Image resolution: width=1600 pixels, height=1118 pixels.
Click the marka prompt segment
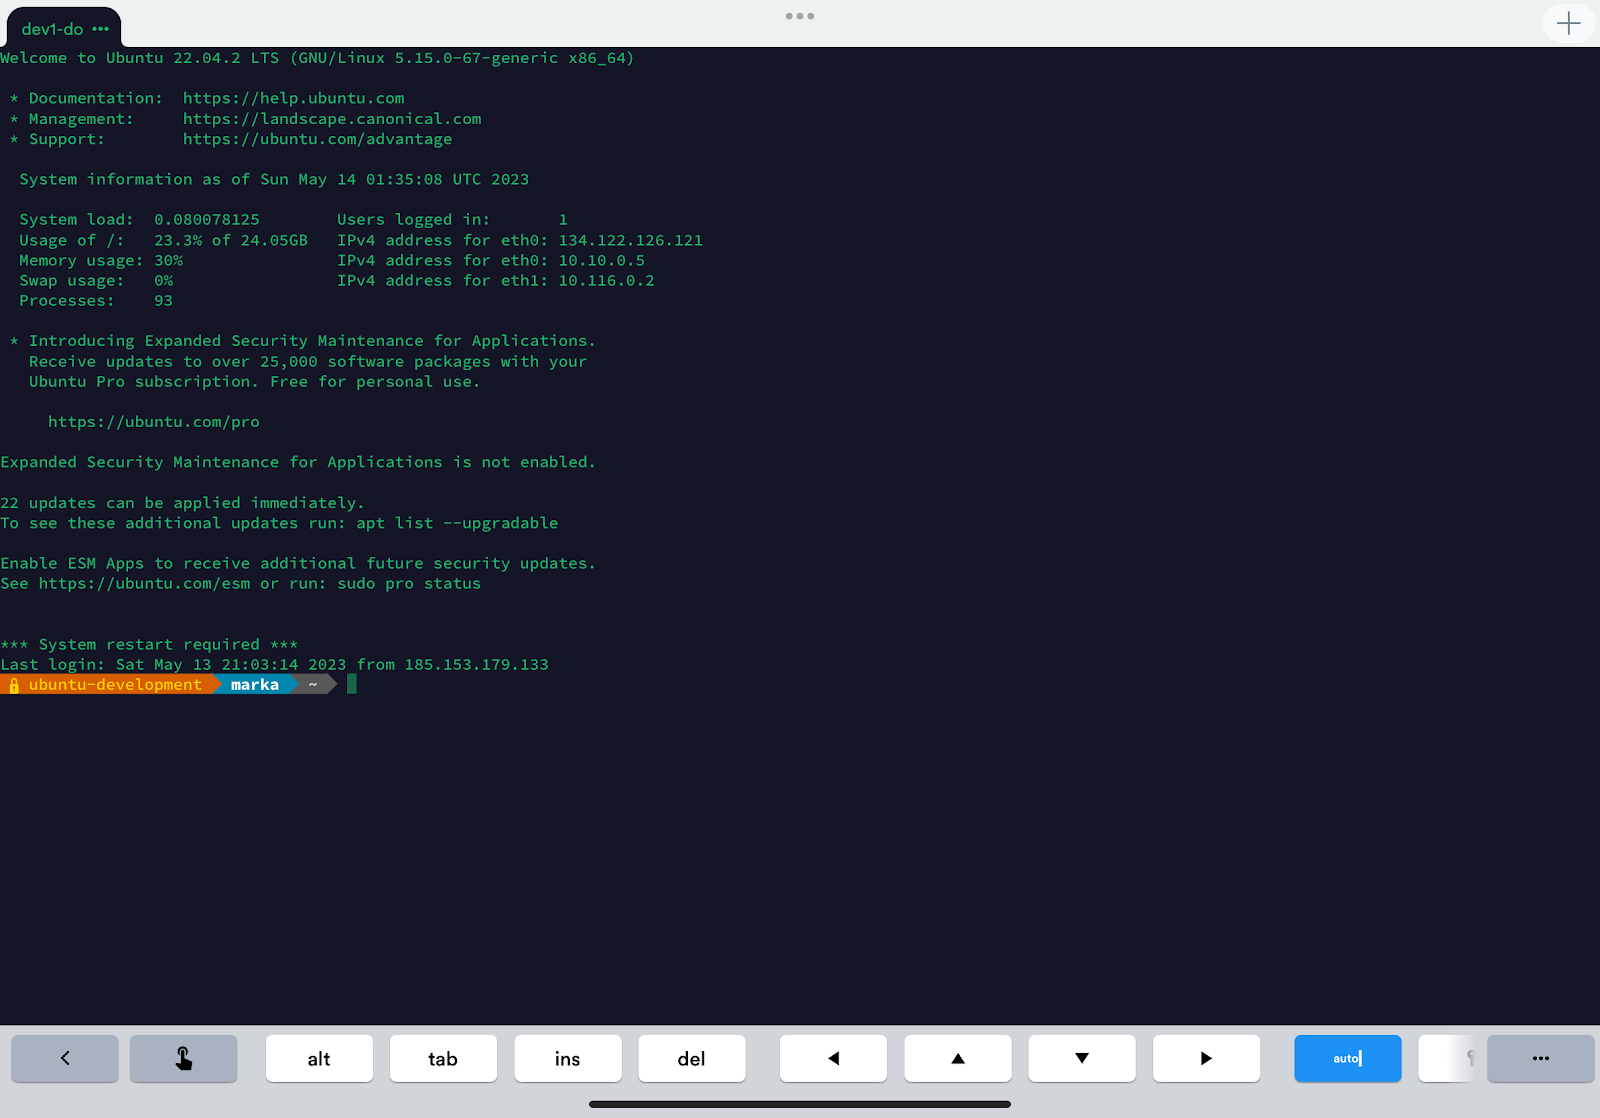click(255, 685)
